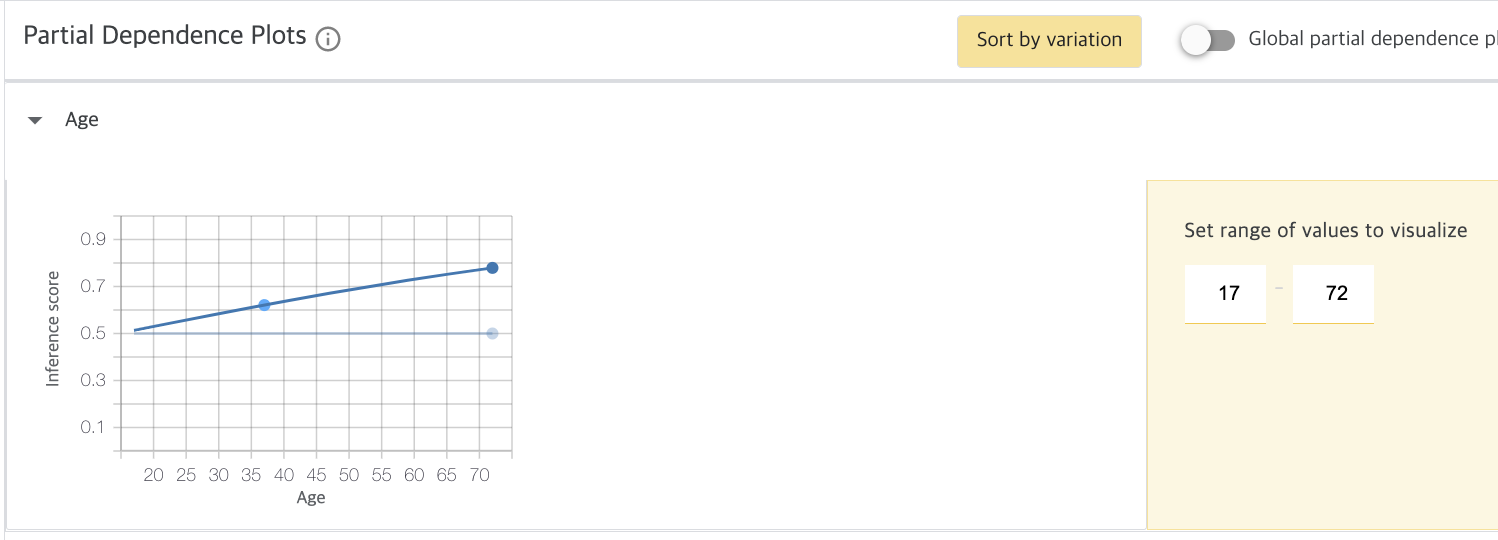Select the dark blue endpoint at age 72
This screenshot has height=540, width=1498.
492,268
